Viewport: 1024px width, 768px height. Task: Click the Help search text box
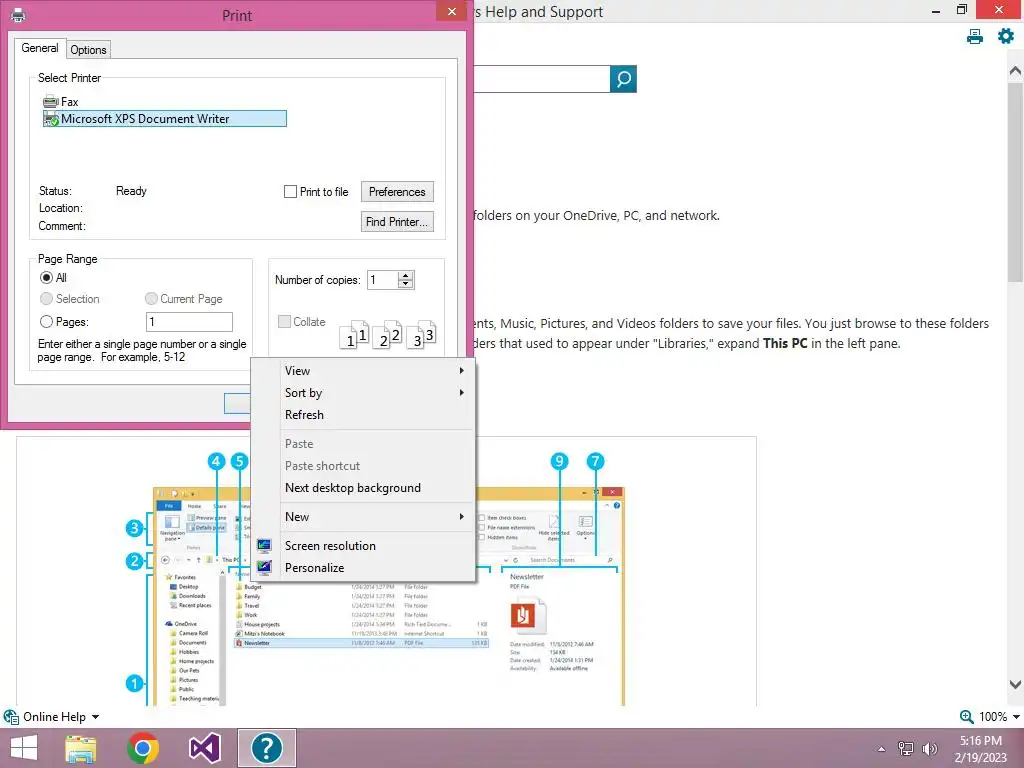click(542, 79)
